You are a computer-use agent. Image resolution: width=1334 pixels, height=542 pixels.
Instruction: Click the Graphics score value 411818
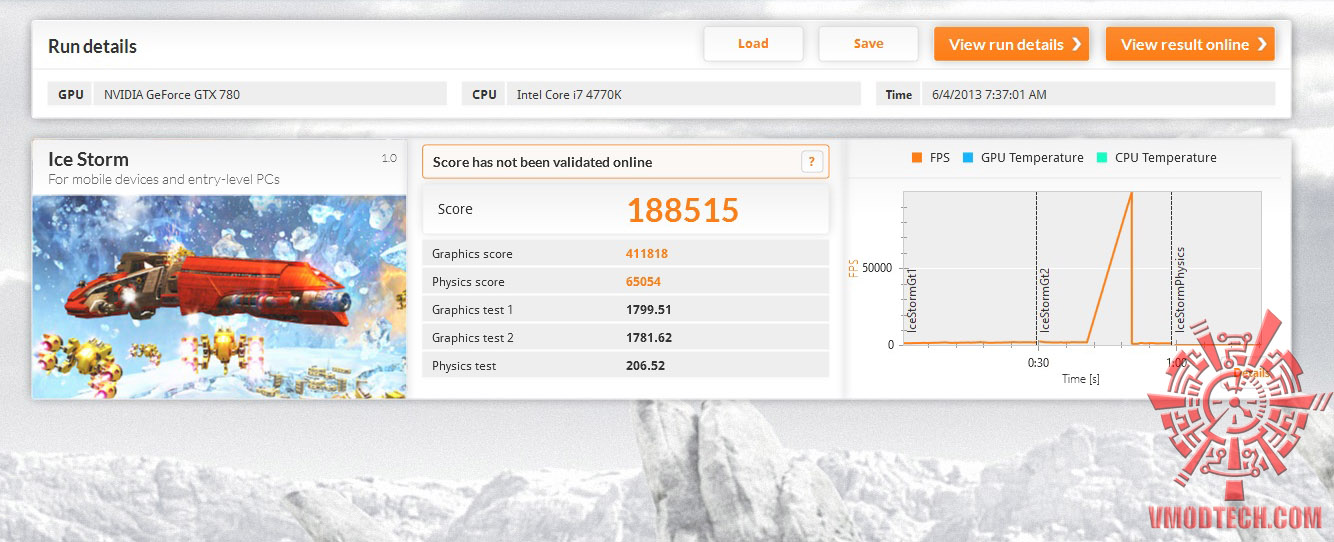647,254
